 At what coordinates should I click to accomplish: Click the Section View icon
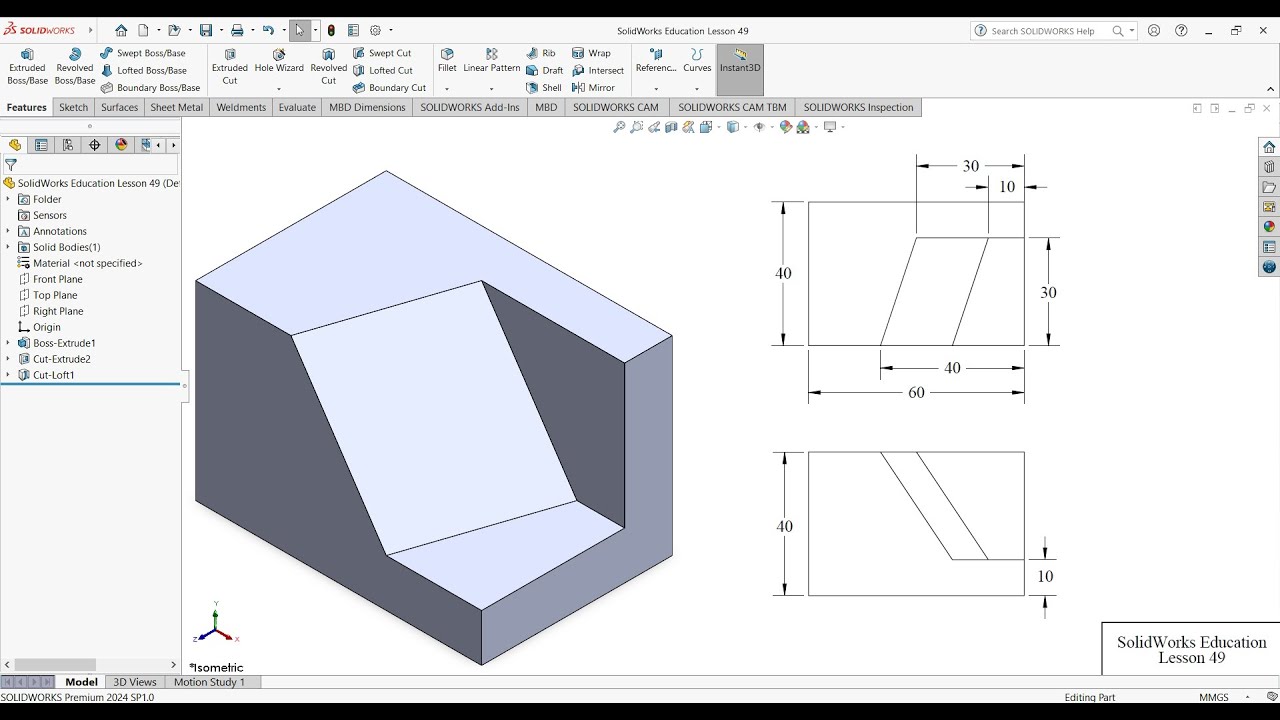coord(671,127)
